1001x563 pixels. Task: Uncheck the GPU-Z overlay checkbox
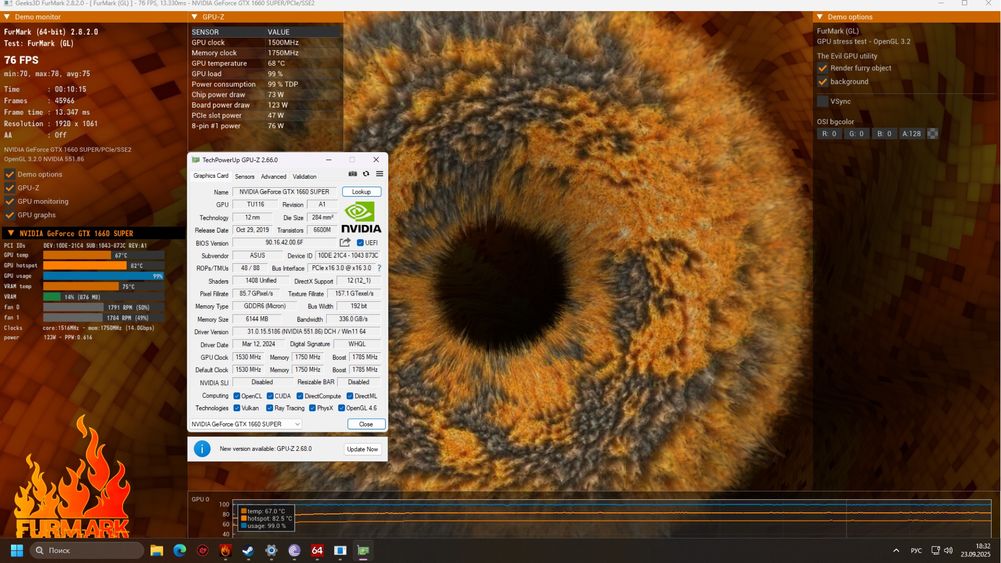tap(10, 188)
